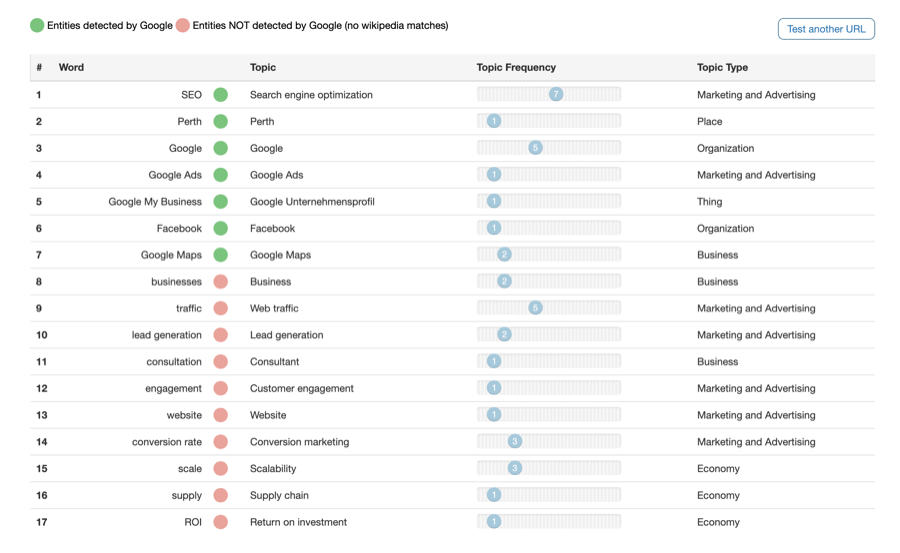This screenshot has width=900, height=553.
Task: Click the SEO topic frequency marker 7
Action: pos(556,94)
